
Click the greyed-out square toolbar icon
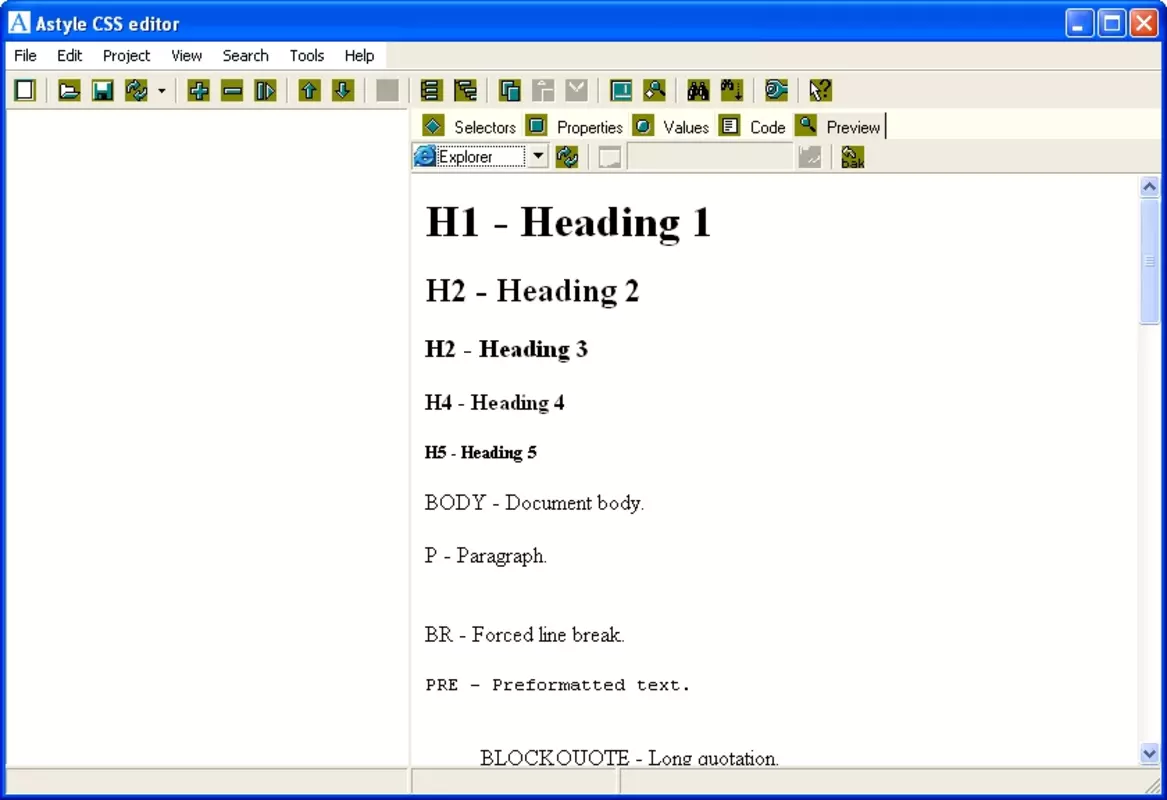tap(387, 91)
